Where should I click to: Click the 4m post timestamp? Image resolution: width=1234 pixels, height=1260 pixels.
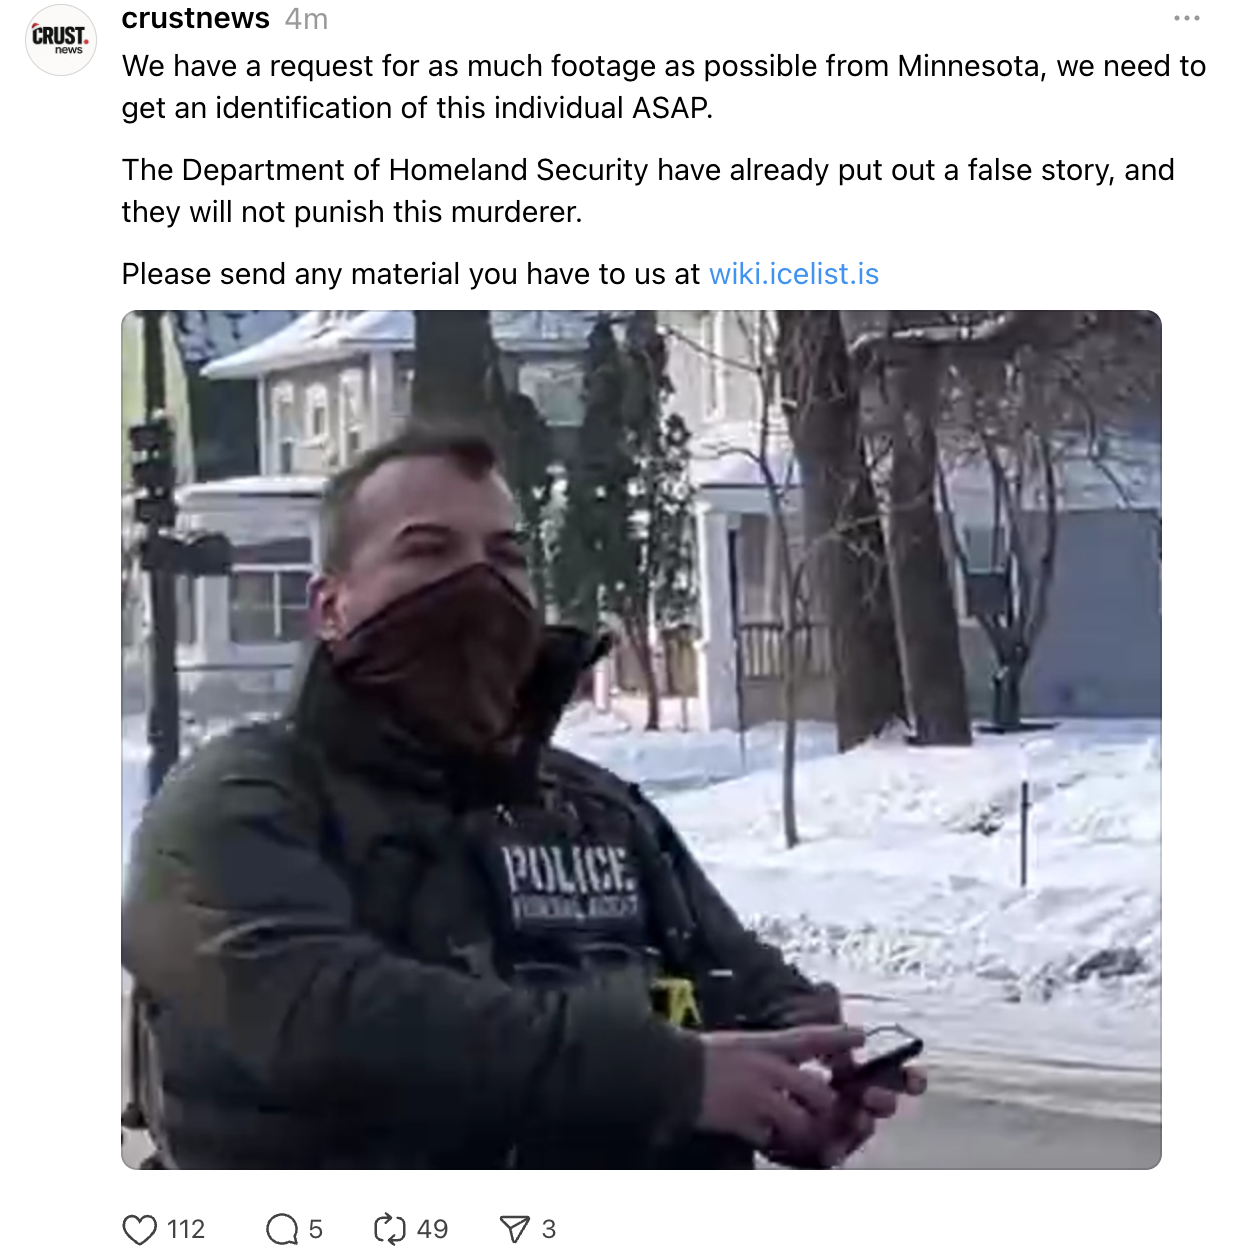306,18
